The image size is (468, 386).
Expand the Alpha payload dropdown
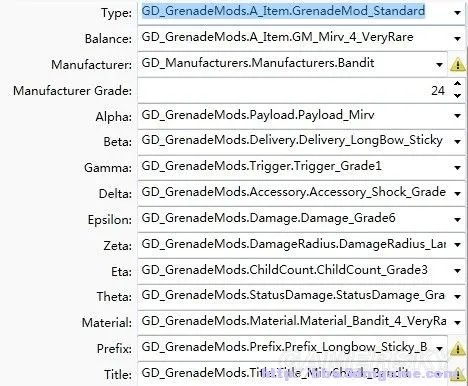458,116
